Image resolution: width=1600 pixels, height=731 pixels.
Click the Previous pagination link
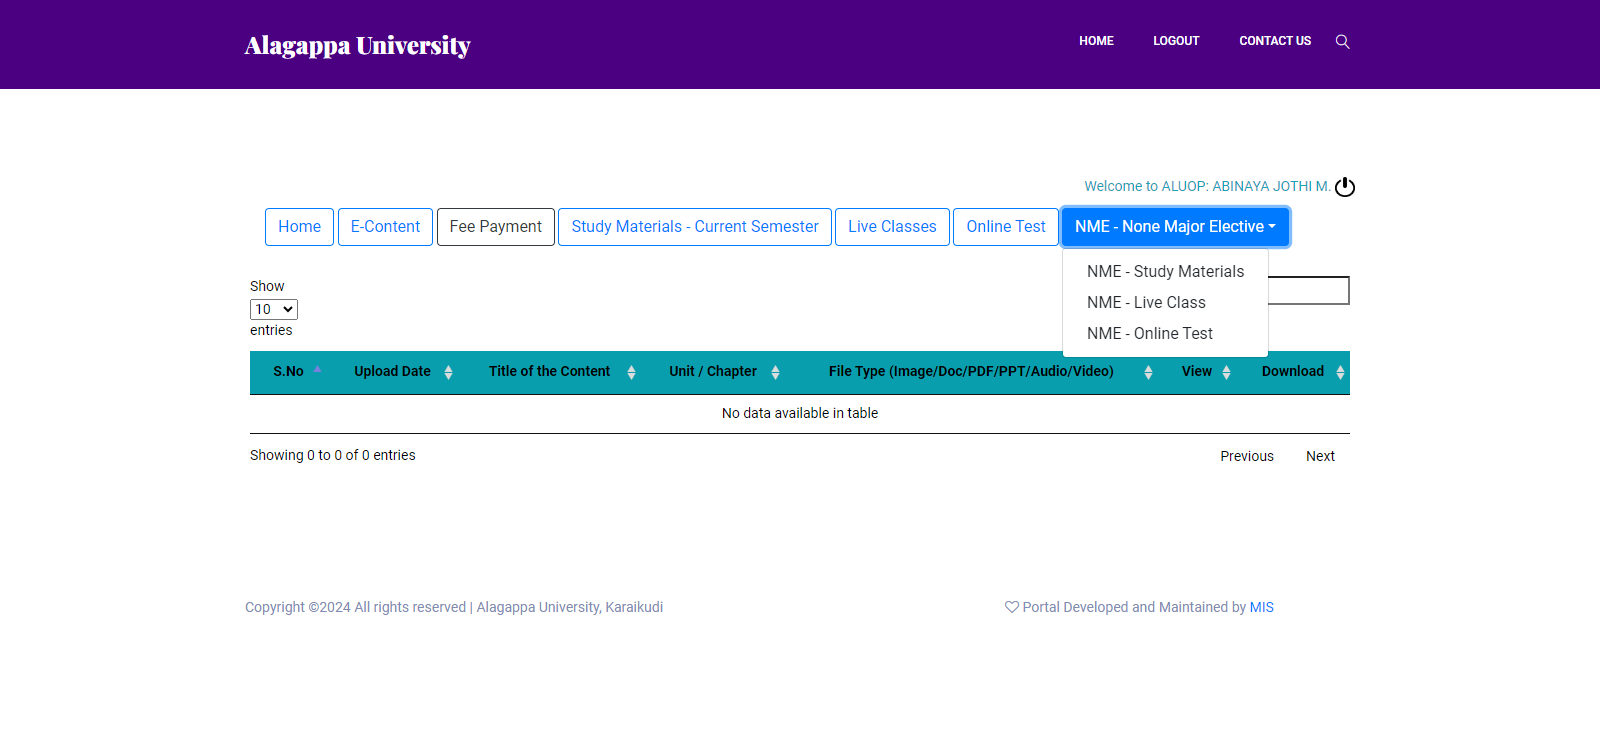click(x=1247, y=456)
